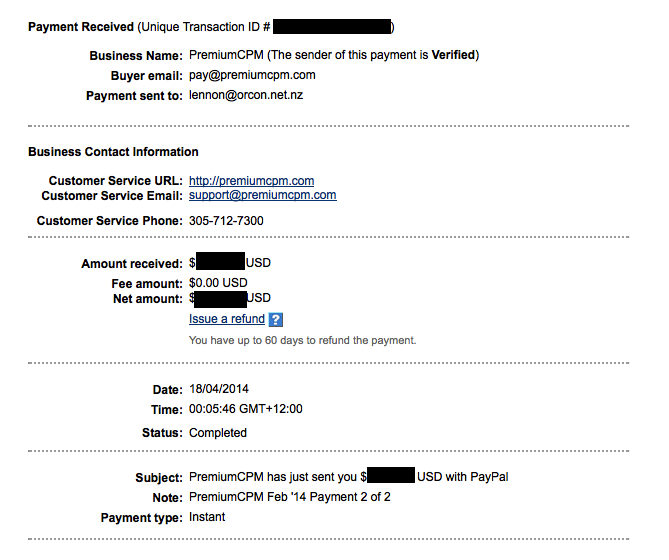Click the Completed status text
The image size is (669, 560).
point(218,433)
